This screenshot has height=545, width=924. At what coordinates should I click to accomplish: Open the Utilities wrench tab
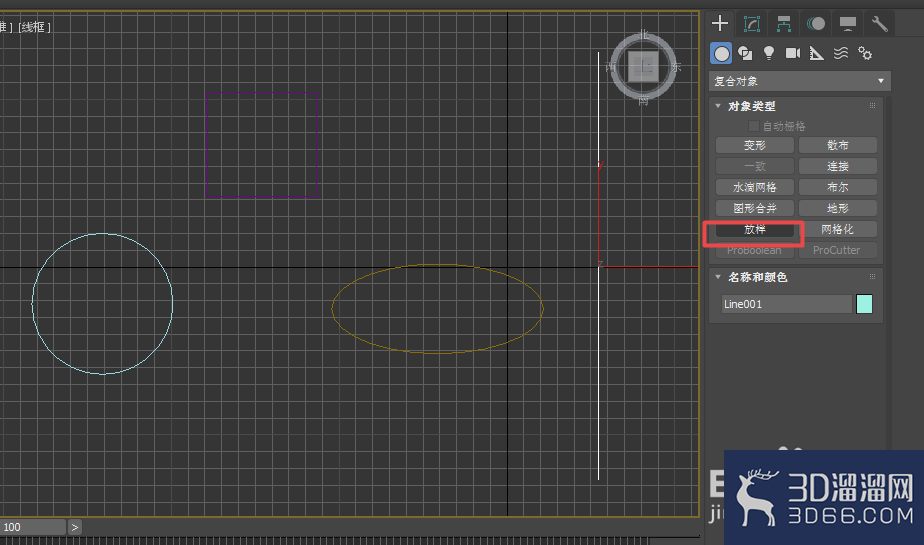click(x=879, y=24)
